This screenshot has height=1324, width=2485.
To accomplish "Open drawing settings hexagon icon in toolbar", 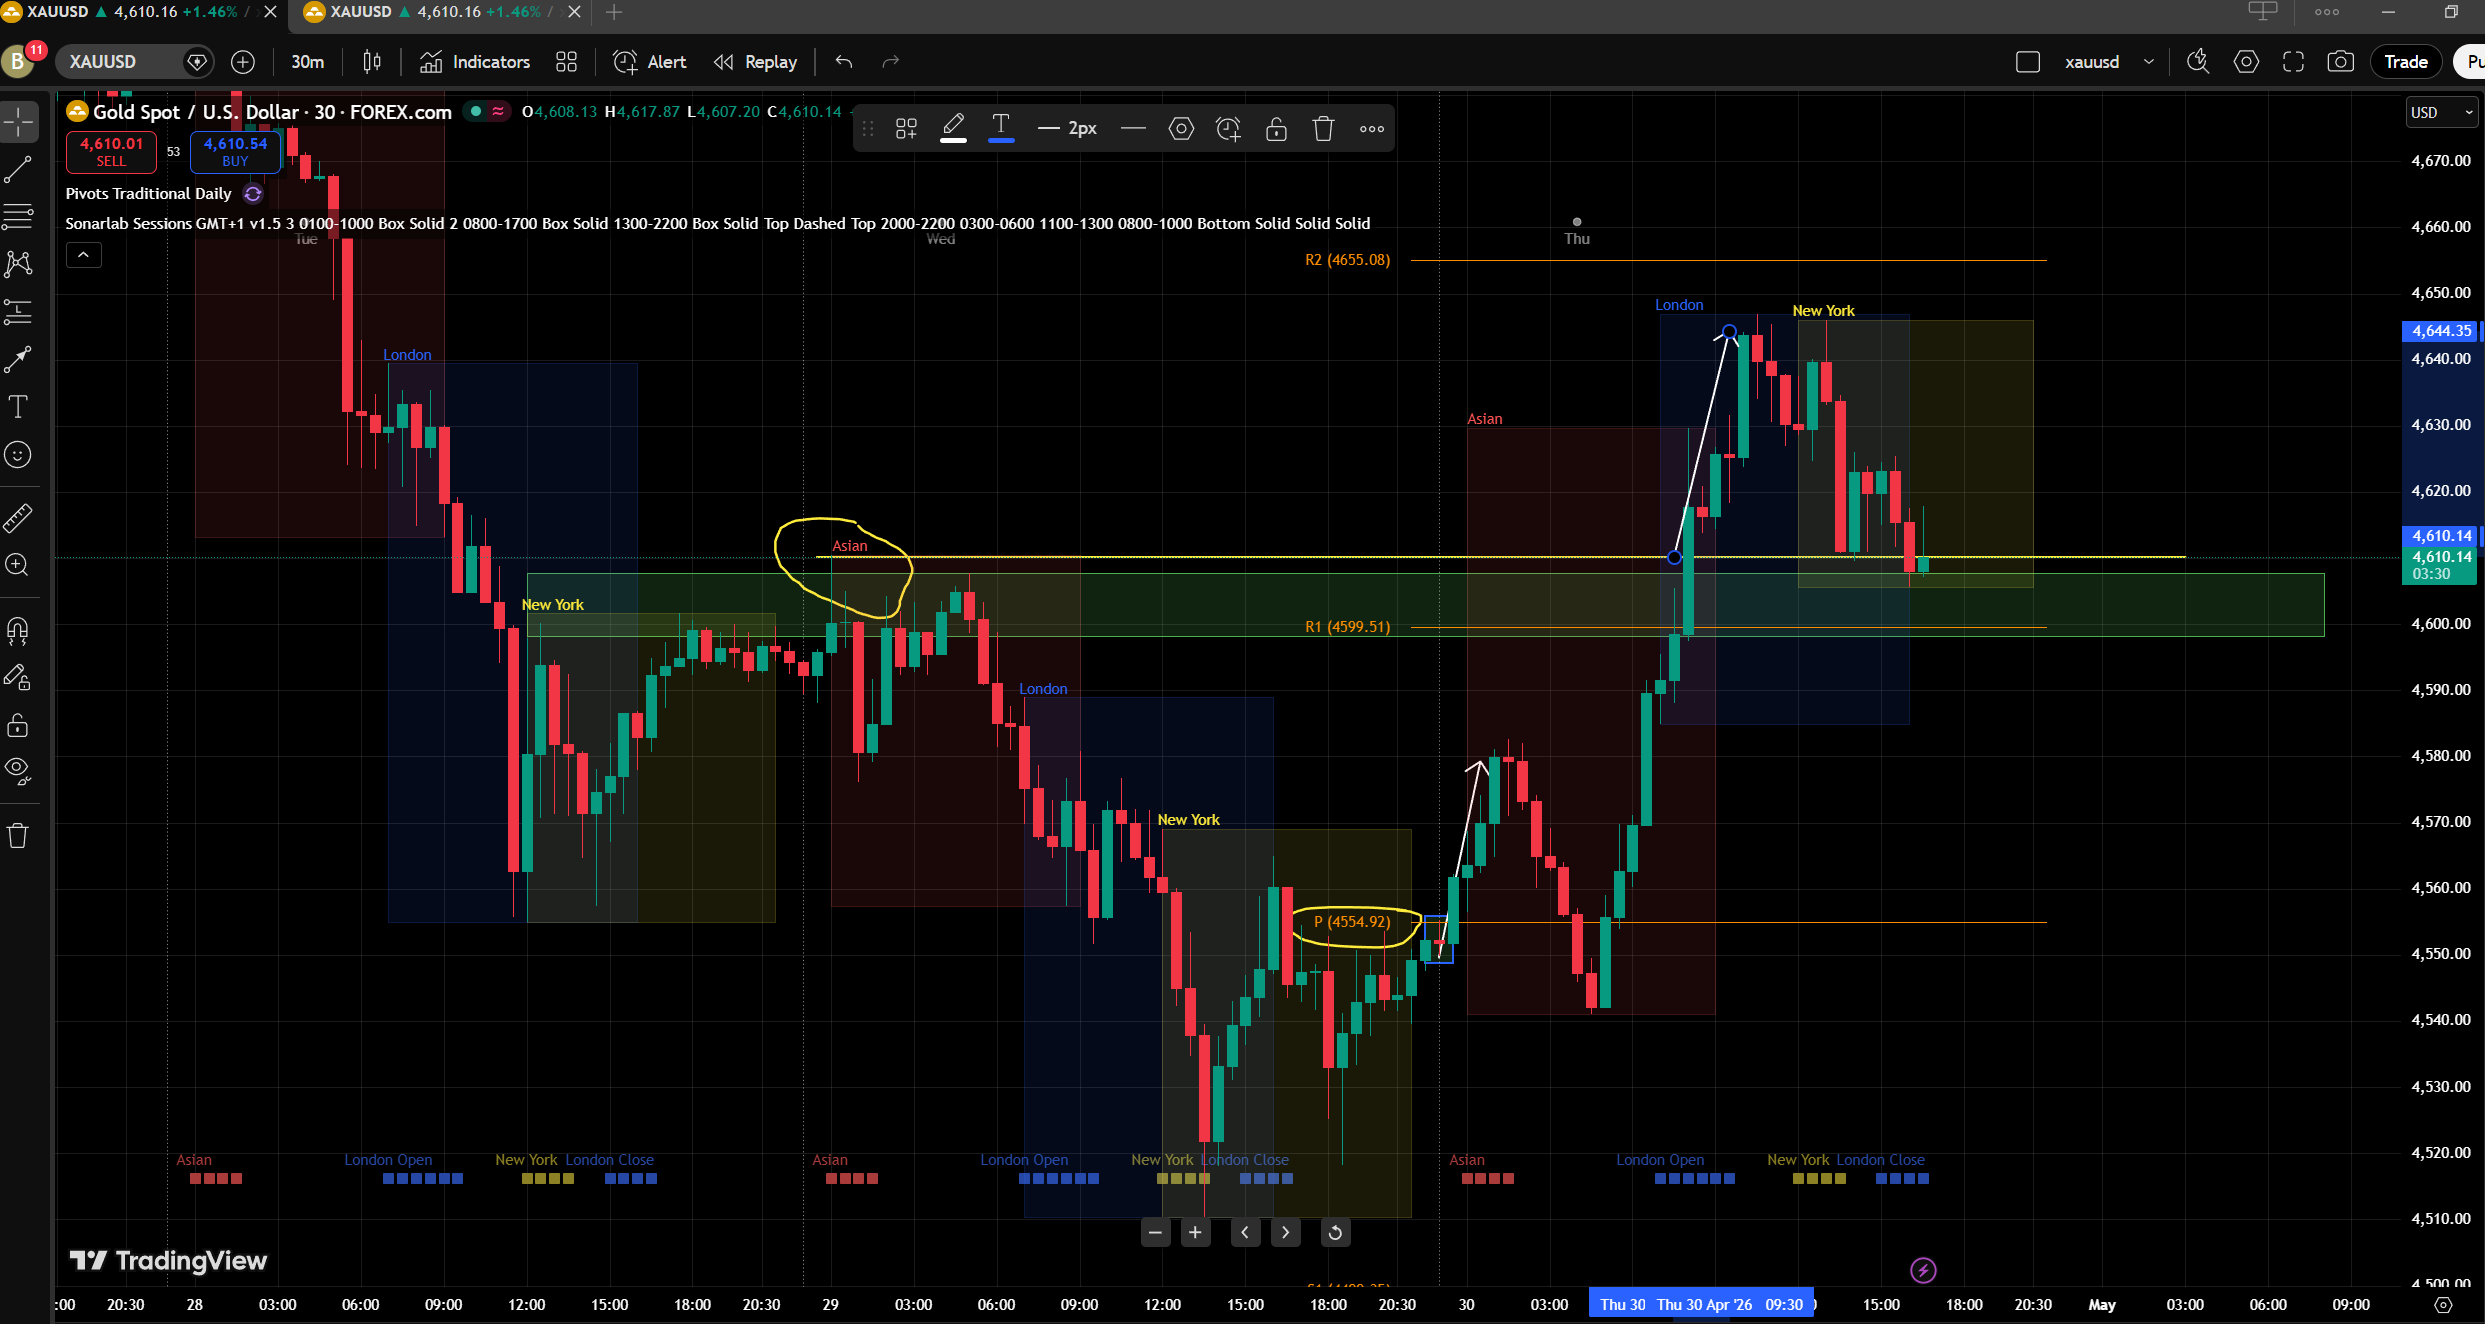I will 1181,129.
